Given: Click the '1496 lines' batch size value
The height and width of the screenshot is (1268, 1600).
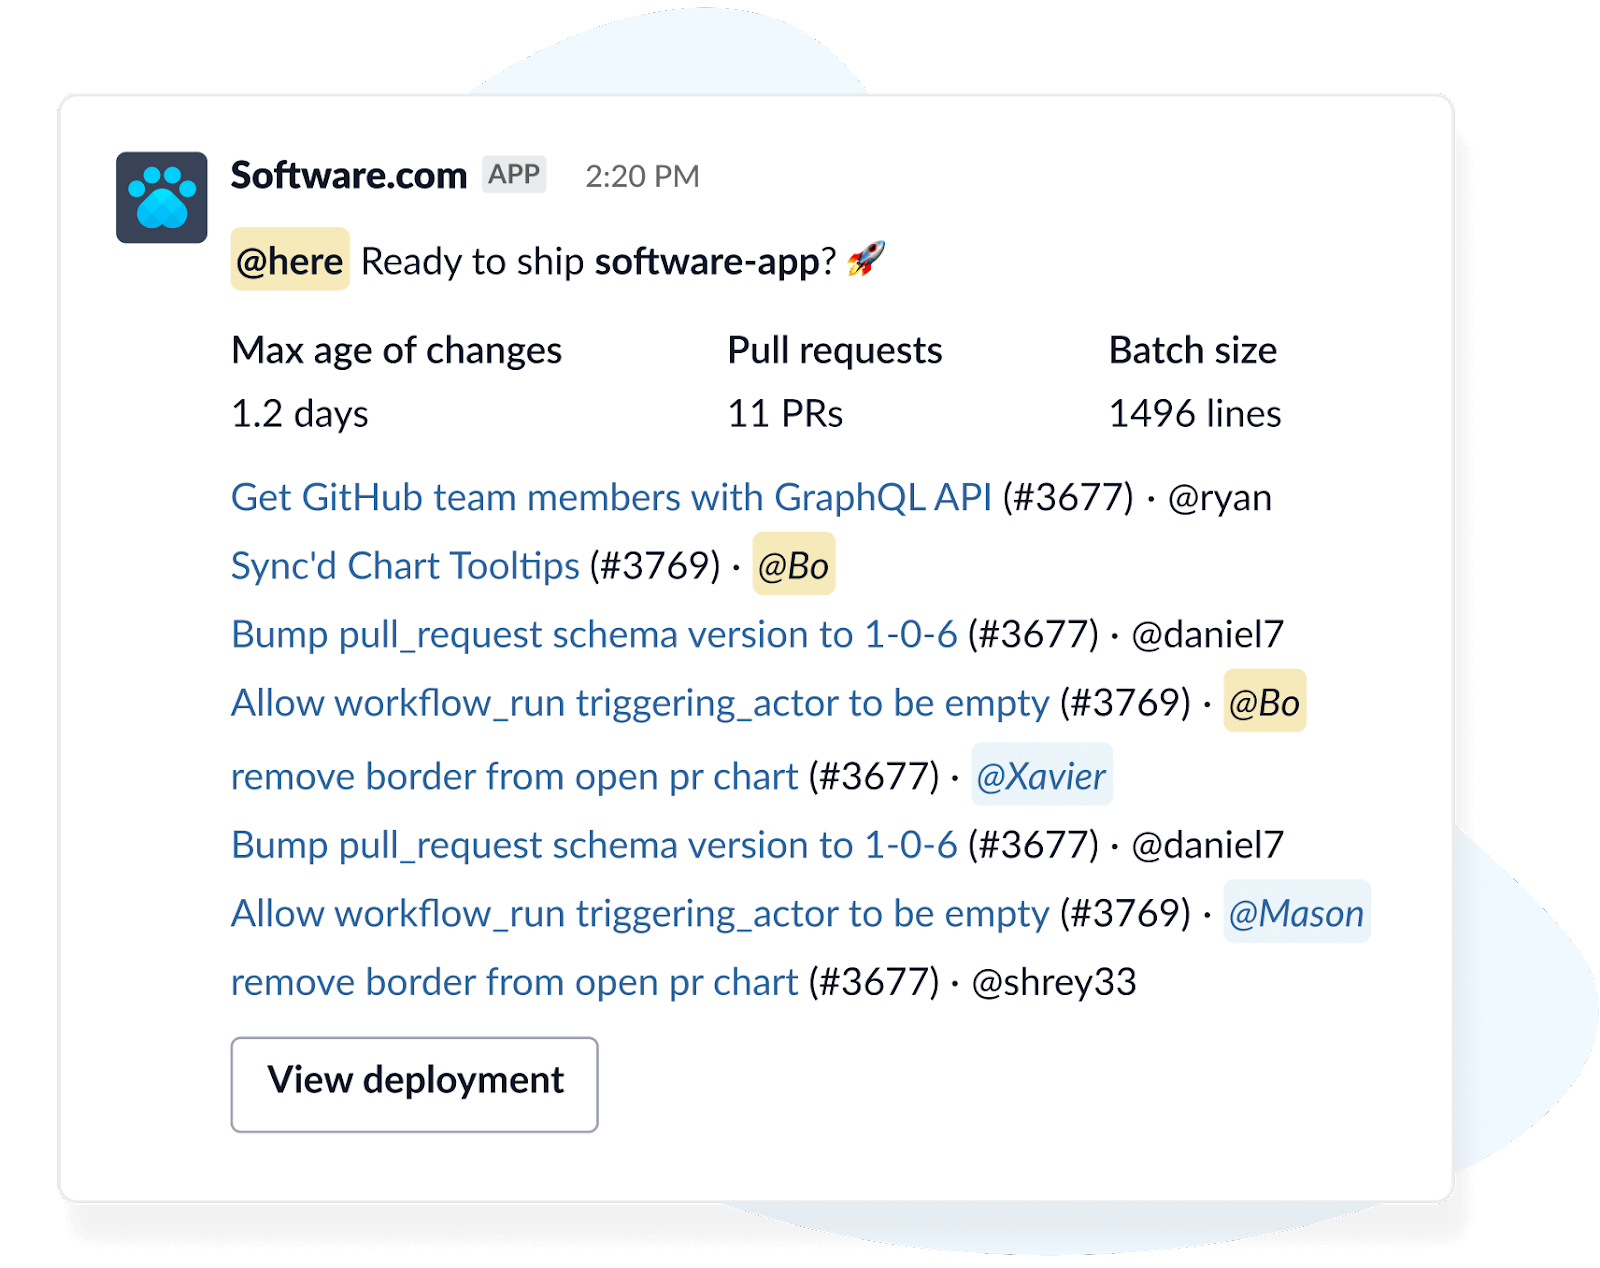Looking at the screenshot, I should pyautogui.click(x=1195, y=414).
